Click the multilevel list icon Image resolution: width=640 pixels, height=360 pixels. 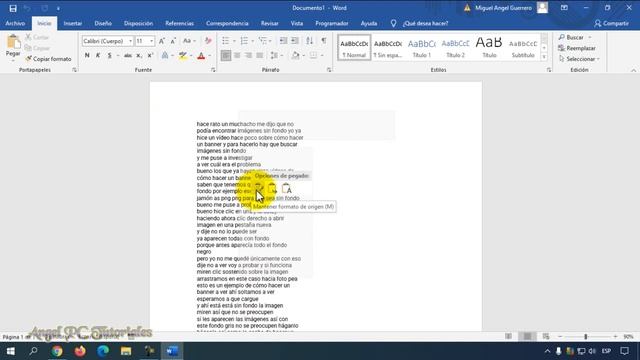(262, 41)
